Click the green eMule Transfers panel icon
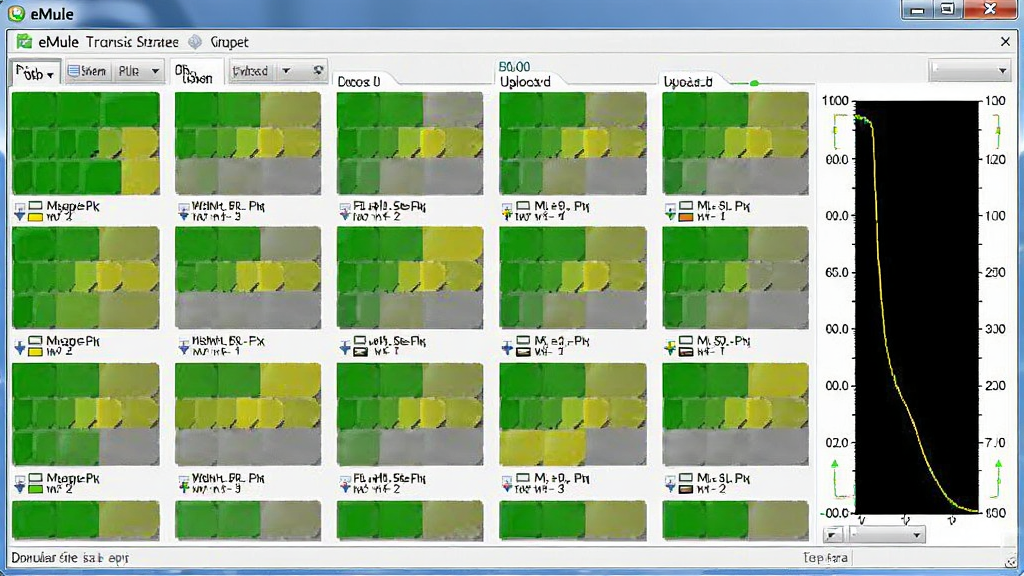Image resolution: width=1024 pixels, height=576 pixels. 24,42
